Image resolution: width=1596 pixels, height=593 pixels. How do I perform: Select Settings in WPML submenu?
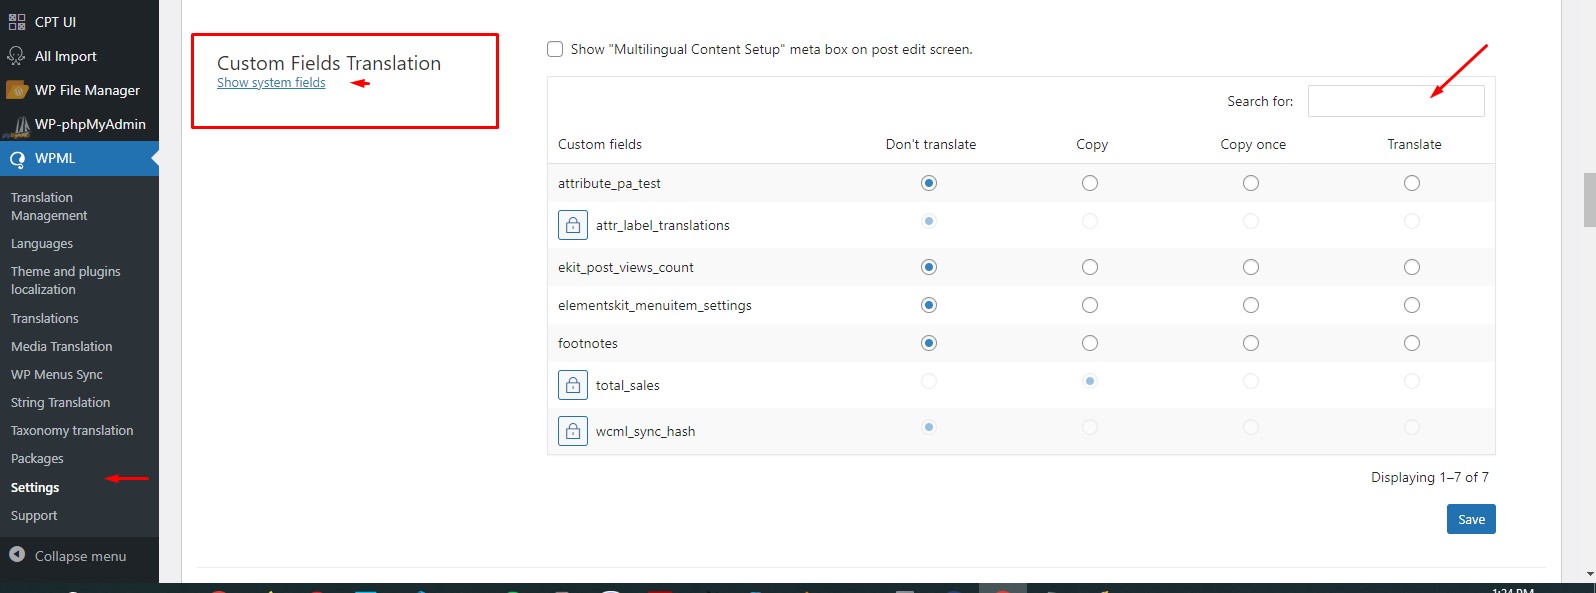point(35,487)
